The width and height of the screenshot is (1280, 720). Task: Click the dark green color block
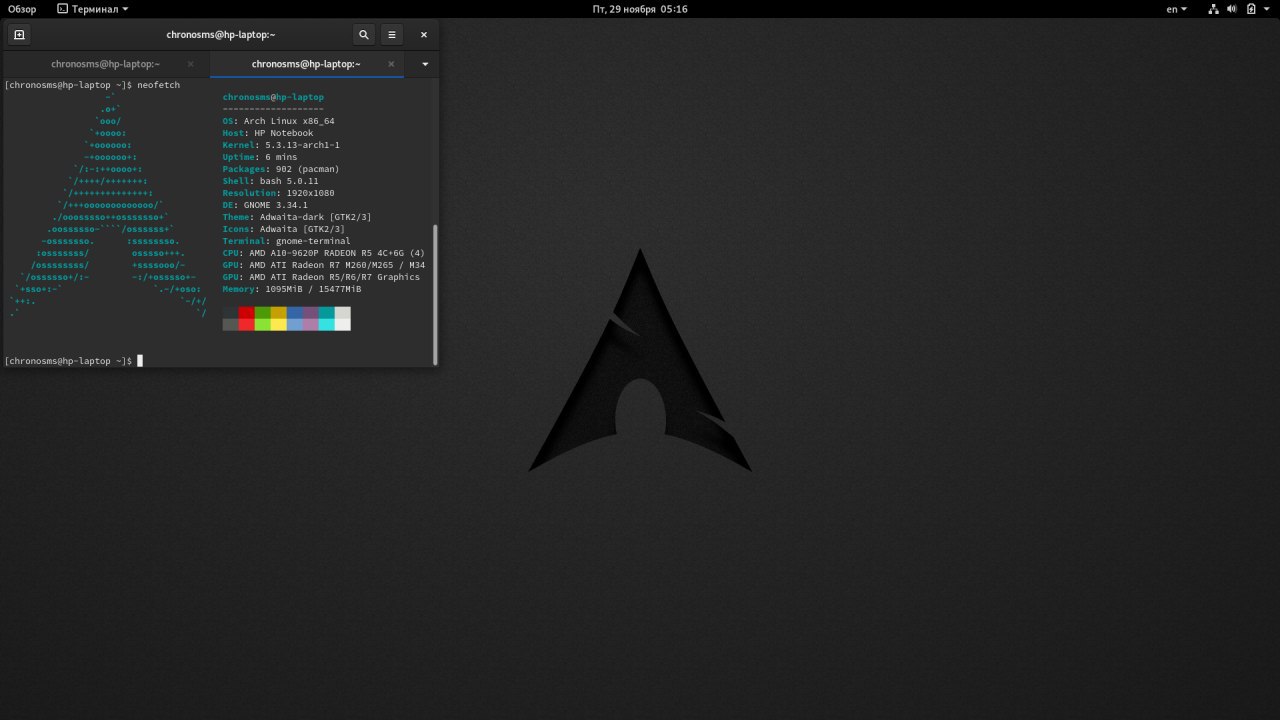[263, 312]
